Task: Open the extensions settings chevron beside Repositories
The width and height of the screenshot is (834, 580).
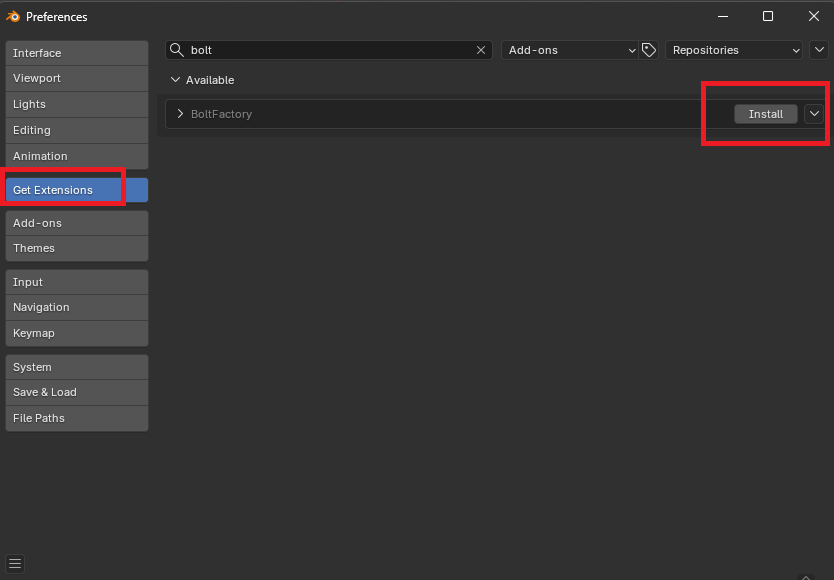Action: pos(819,50)
